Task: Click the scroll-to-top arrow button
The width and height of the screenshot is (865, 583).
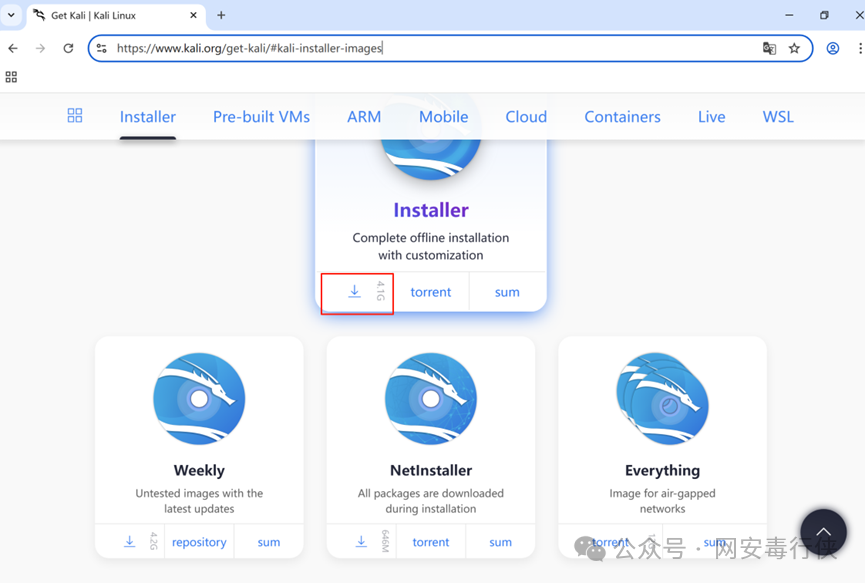Action: pyautogui.click(x=823, y=532)
